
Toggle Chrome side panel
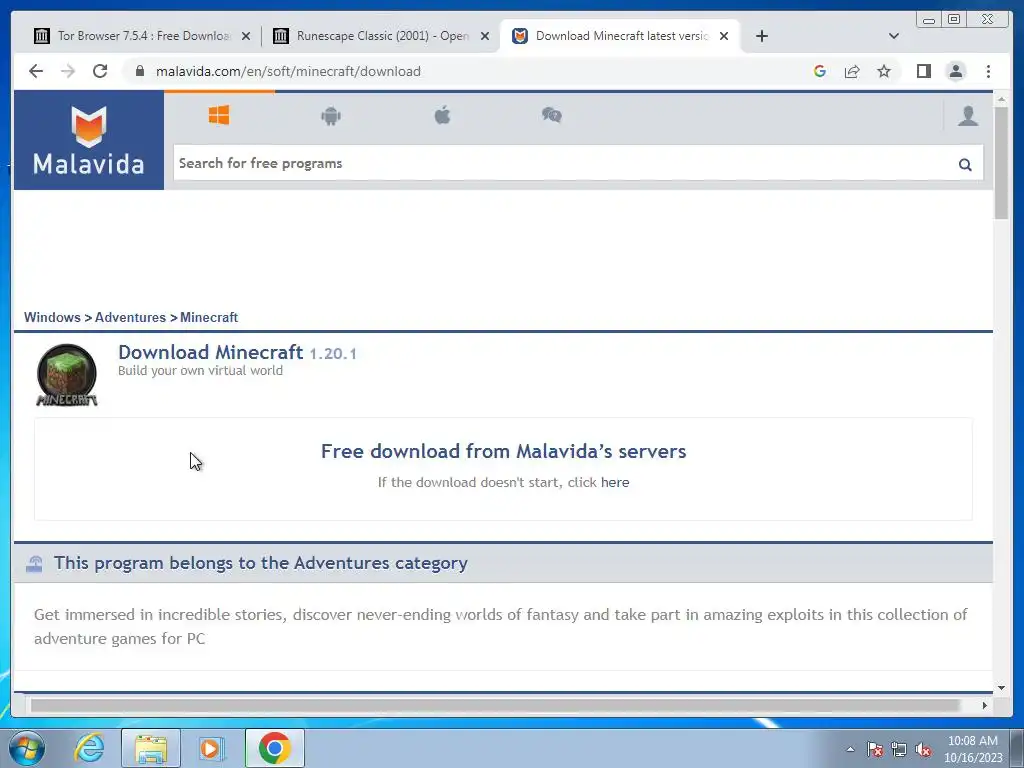coord(923,71)
